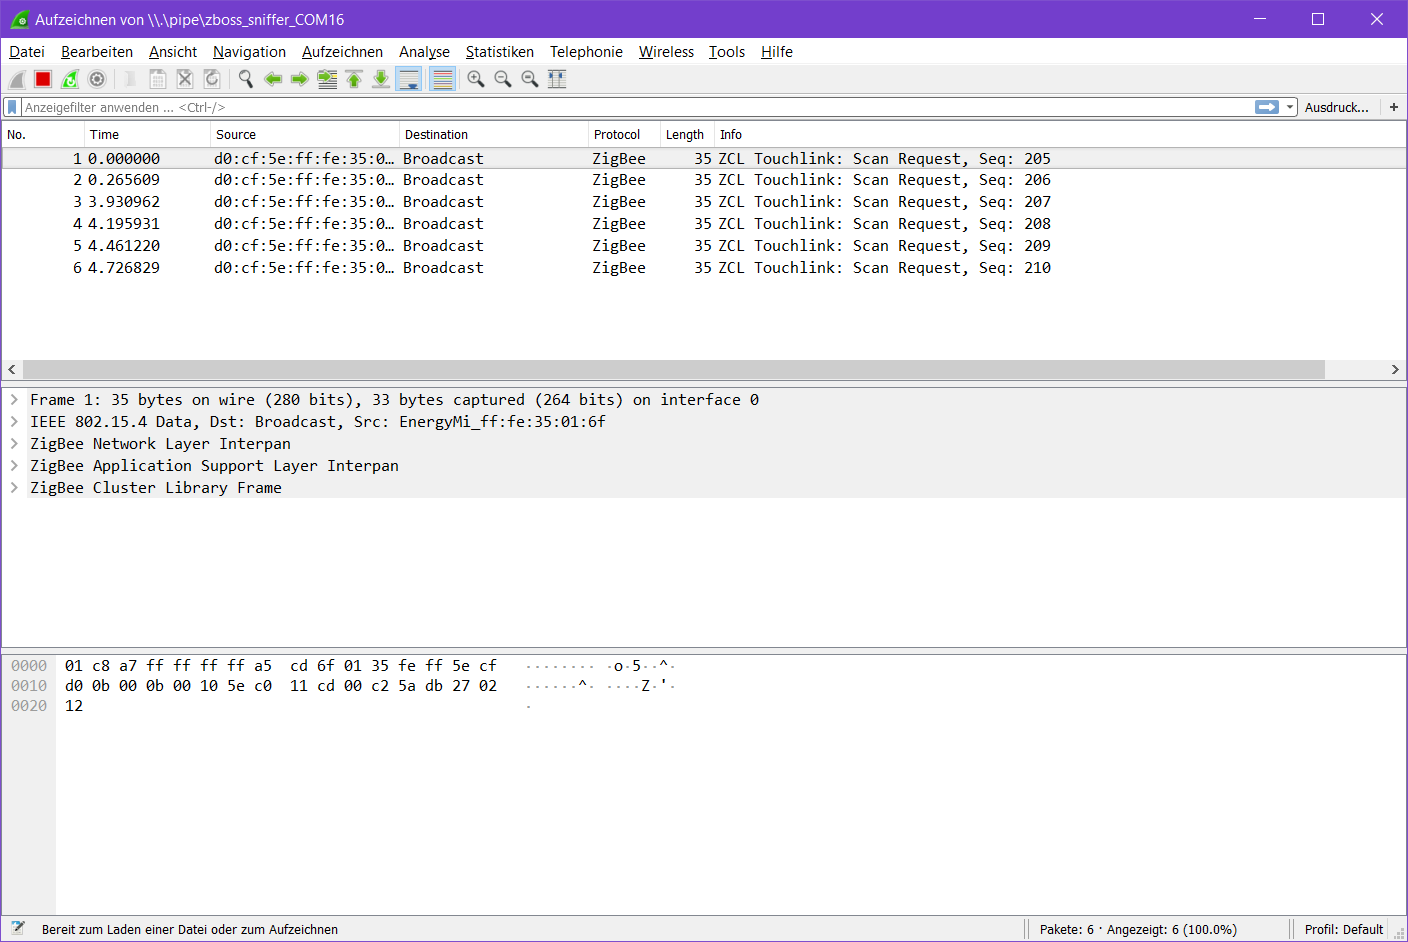
Task: Open capture options with the gear icon
Action: (97, 79)
